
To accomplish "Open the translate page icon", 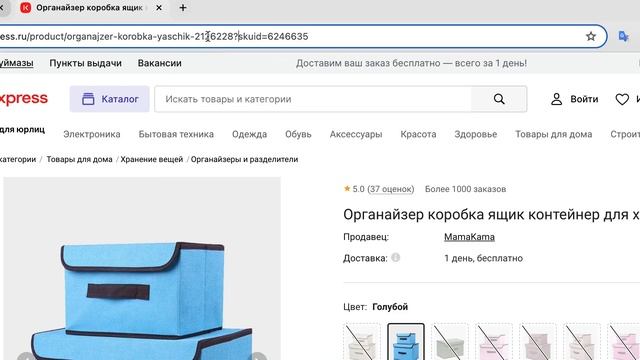I will click(x=623, y=36).
